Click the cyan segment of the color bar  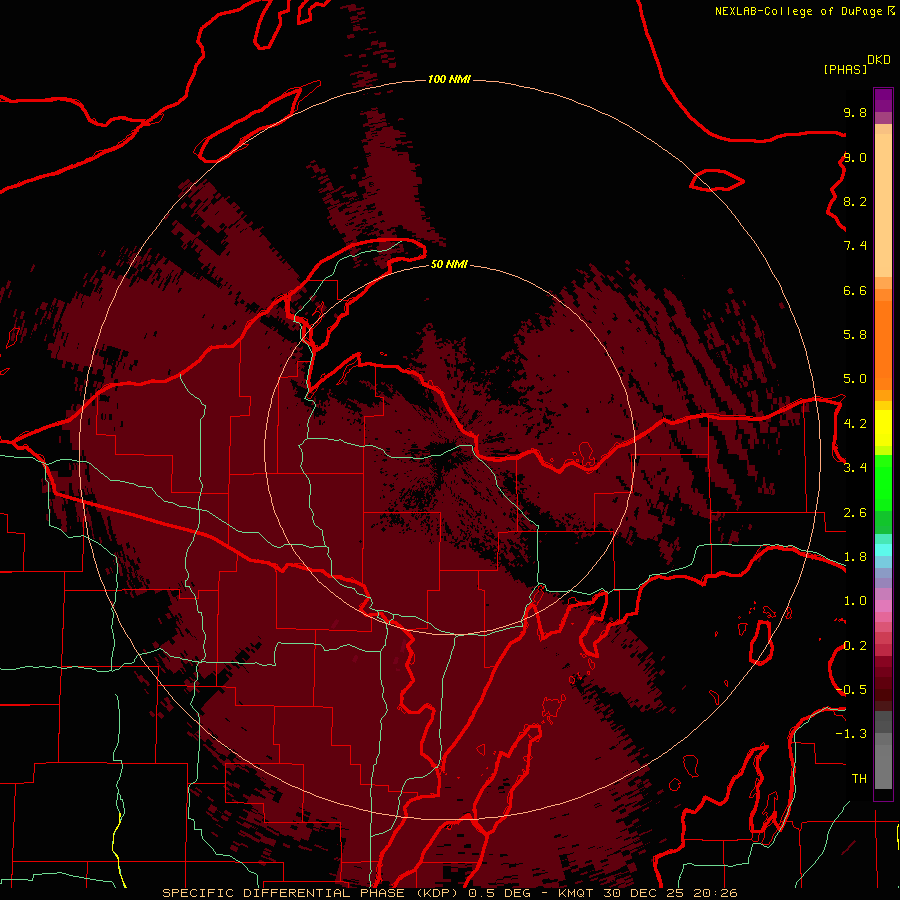click(883, 550)
